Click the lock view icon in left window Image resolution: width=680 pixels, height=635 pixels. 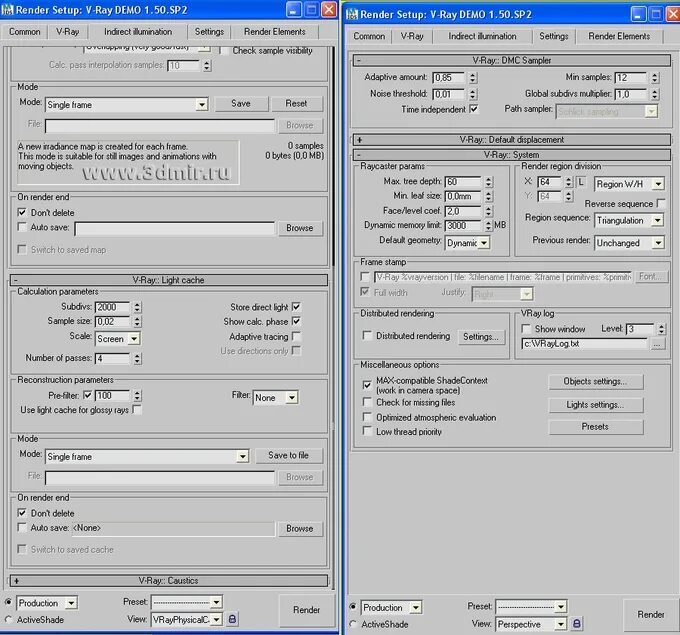(x=232, y=619)
